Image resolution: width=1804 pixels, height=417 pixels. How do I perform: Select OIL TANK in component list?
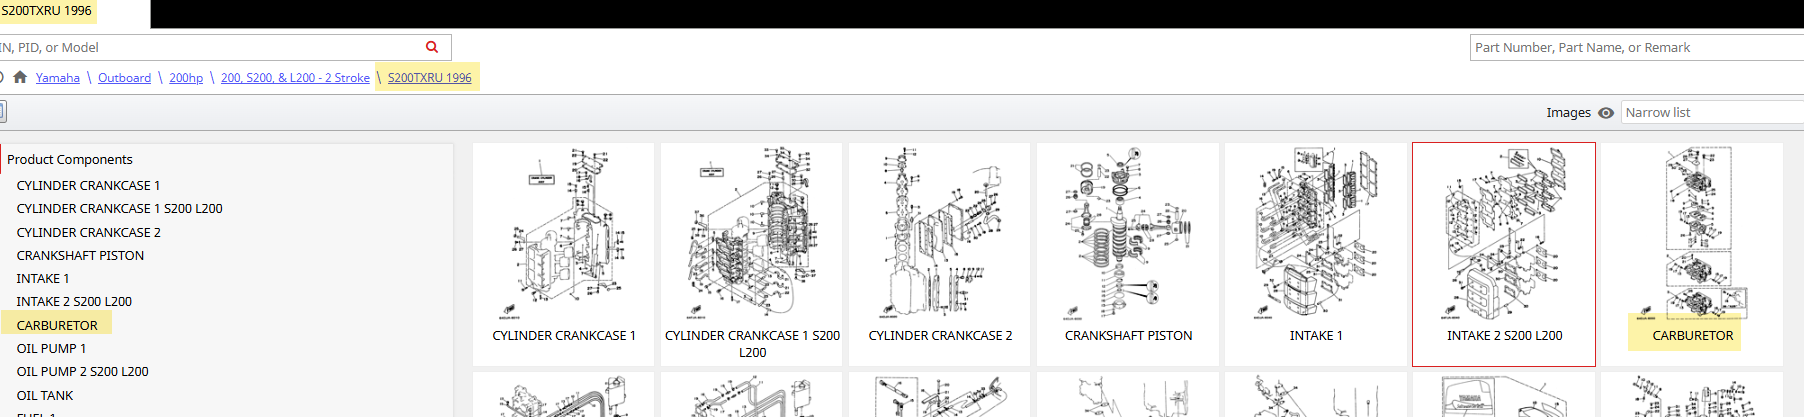coord(45,396)
